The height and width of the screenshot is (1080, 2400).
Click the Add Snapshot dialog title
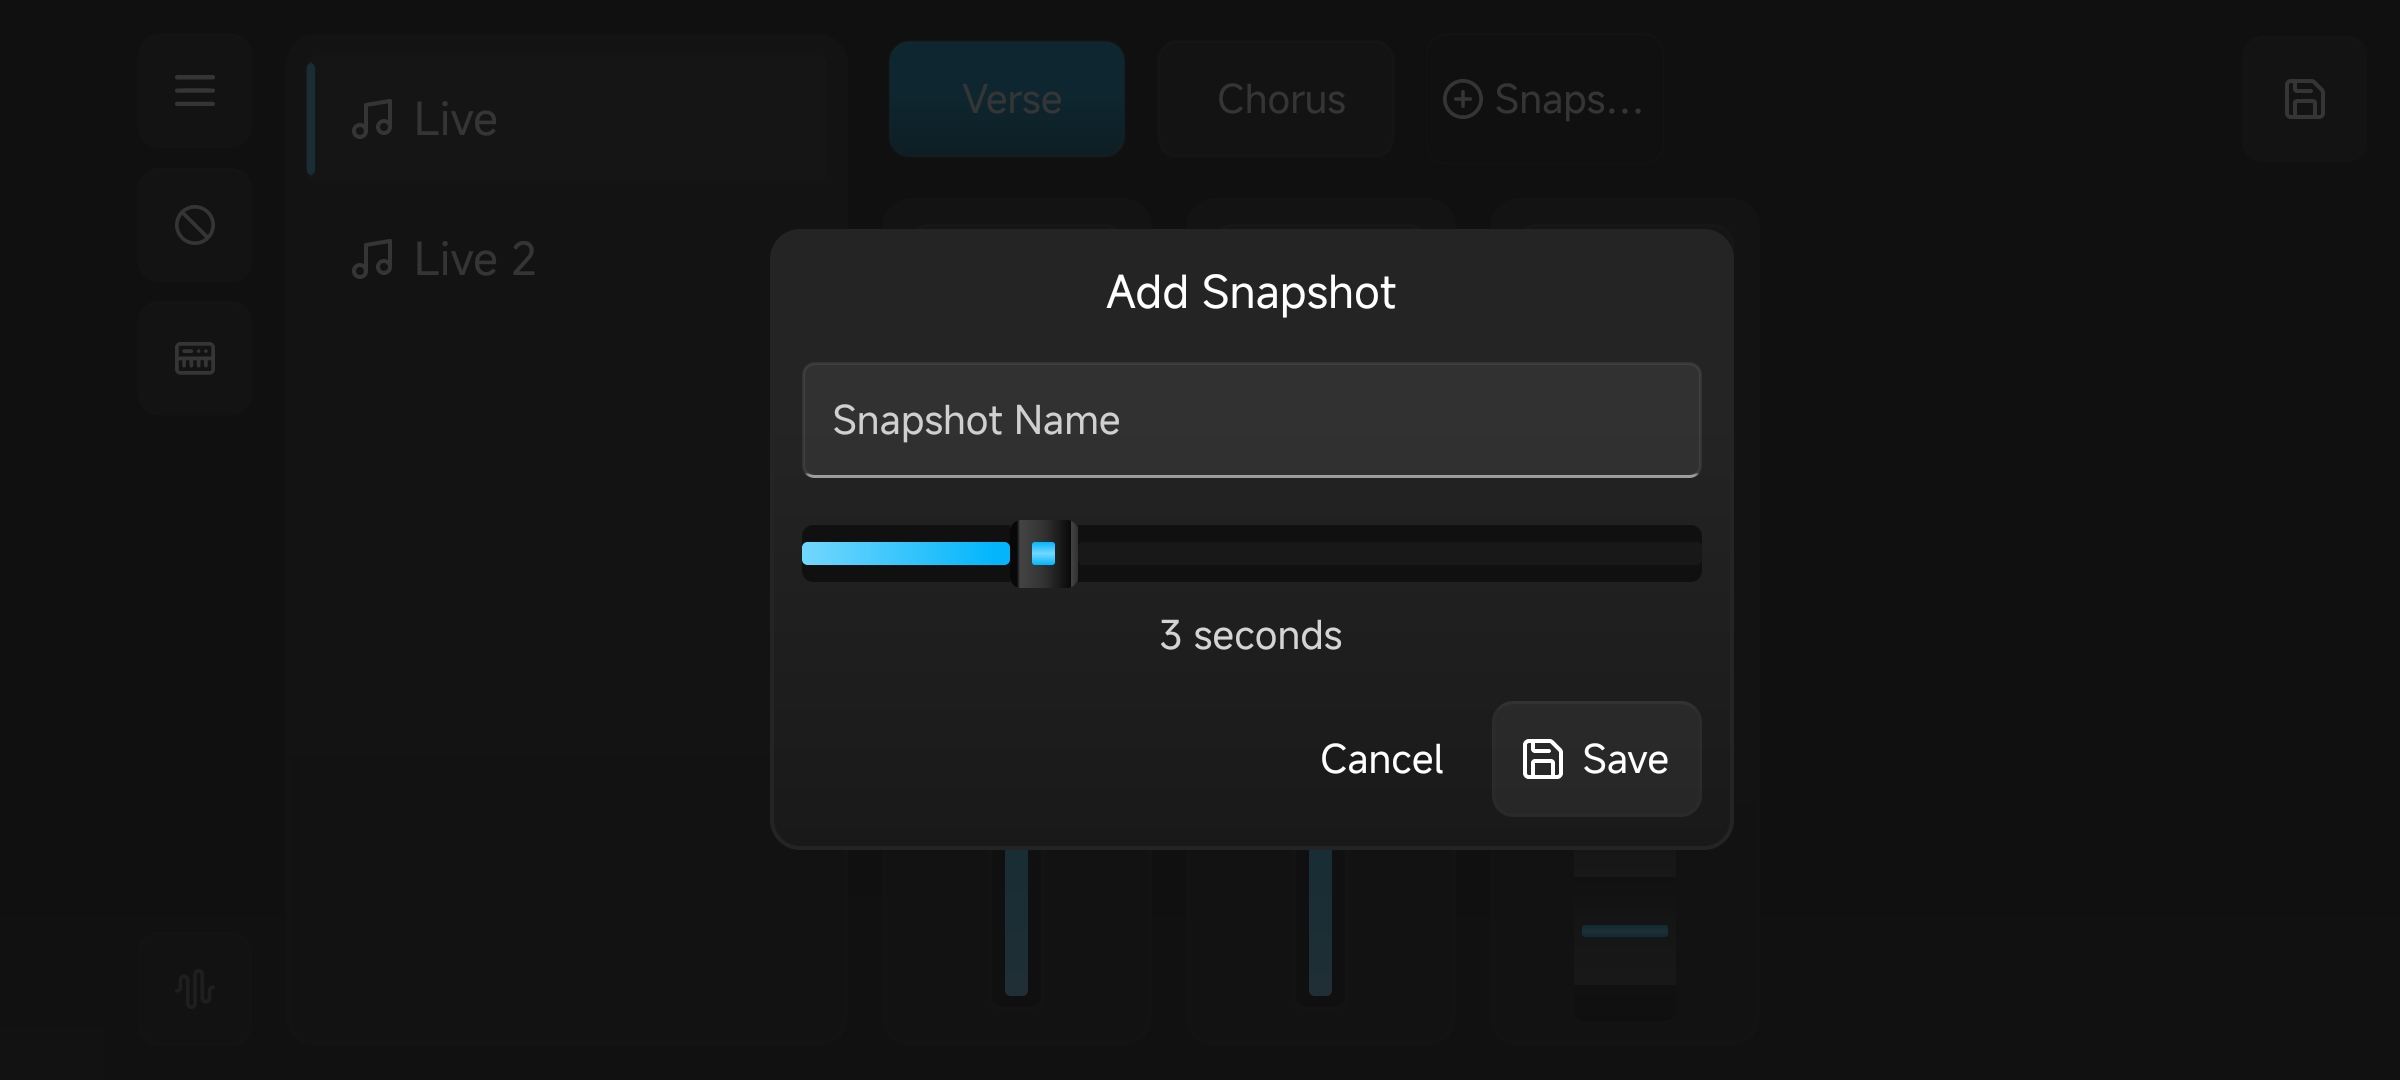[1250, 292]
